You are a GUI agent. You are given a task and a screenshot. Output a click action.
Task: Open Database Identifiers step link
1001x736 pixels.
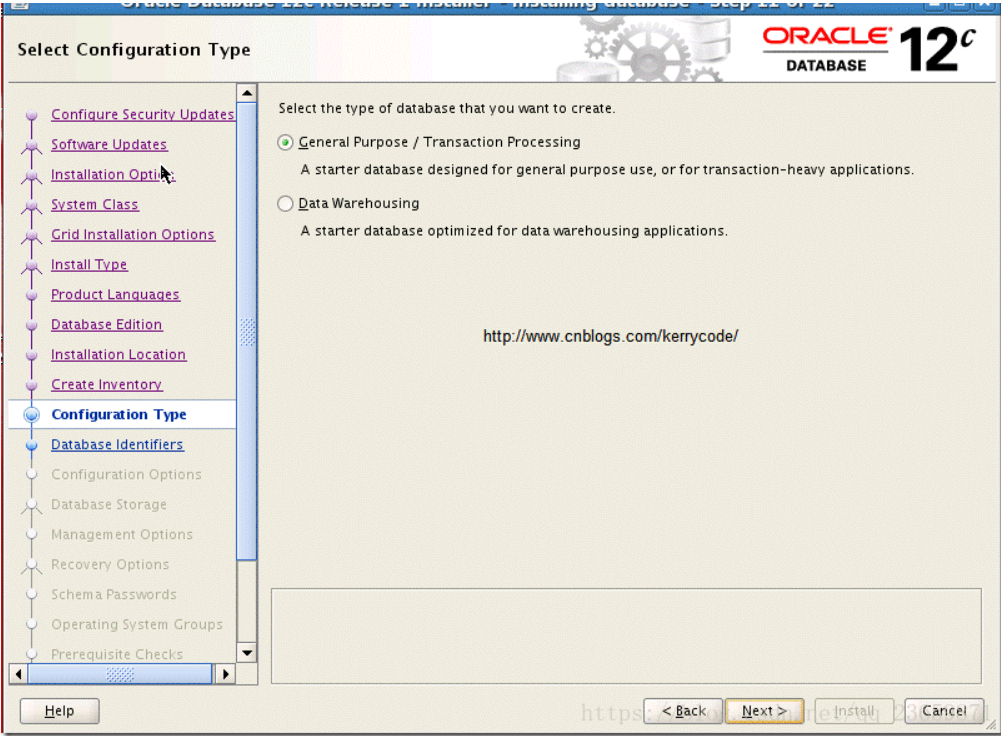click(x=117, y=444)
